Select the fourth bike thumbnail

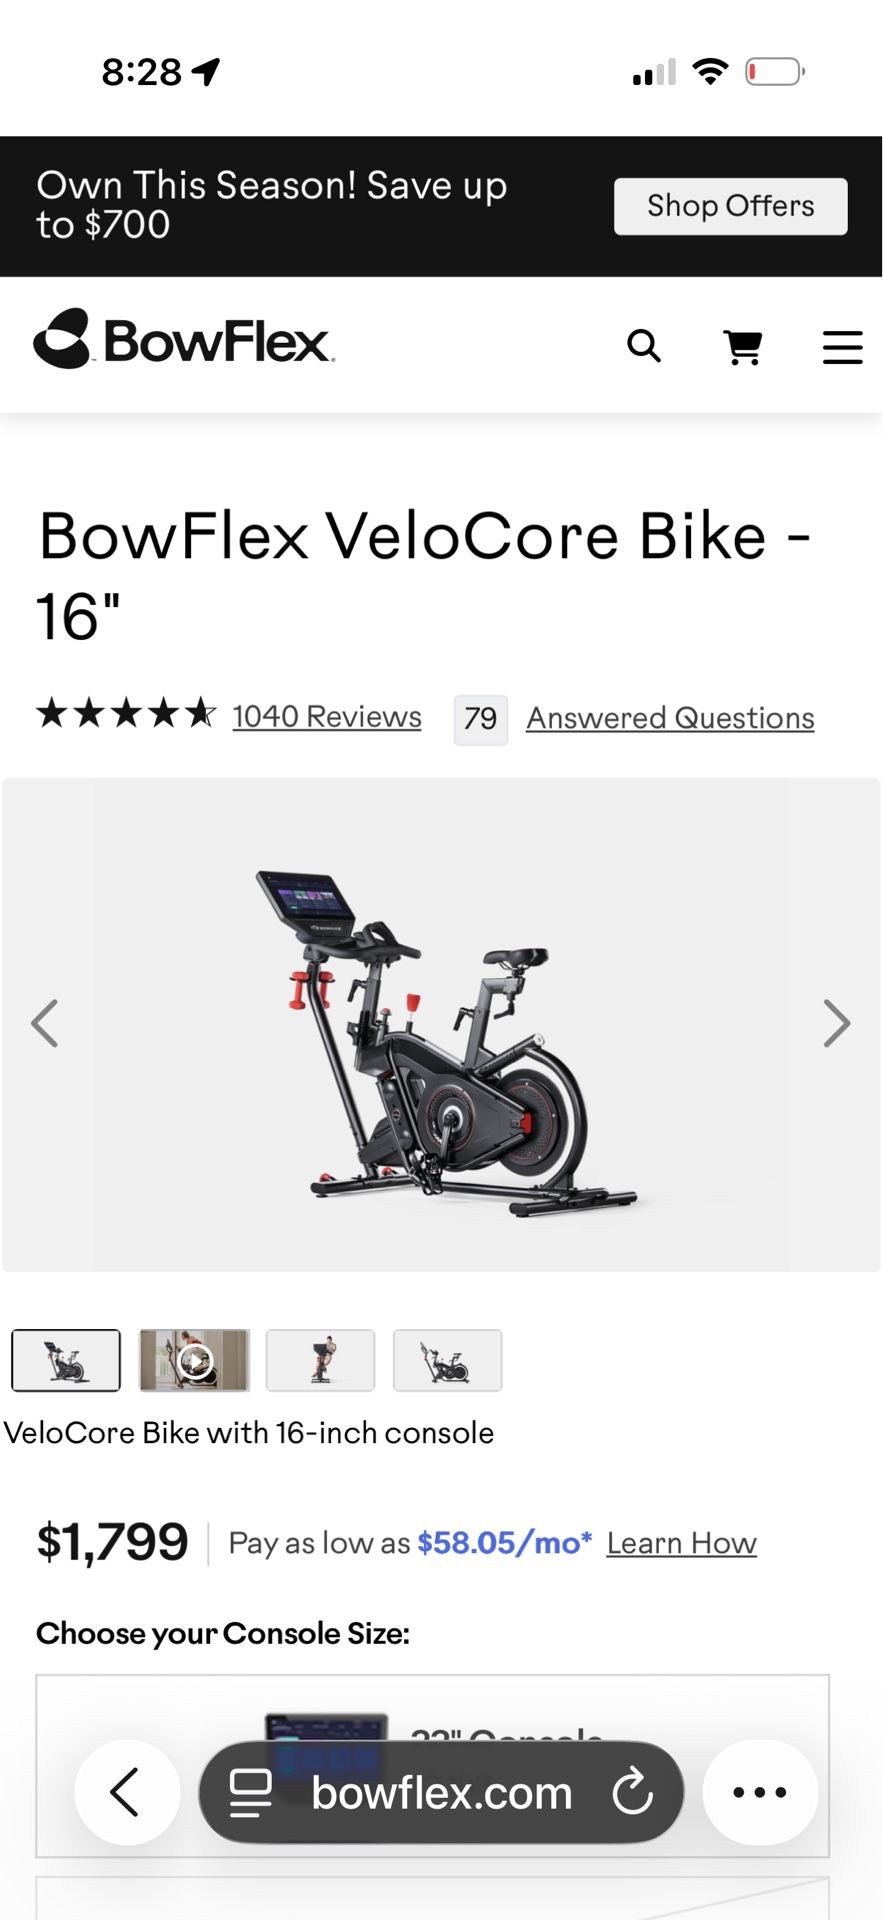[447, 1360]
